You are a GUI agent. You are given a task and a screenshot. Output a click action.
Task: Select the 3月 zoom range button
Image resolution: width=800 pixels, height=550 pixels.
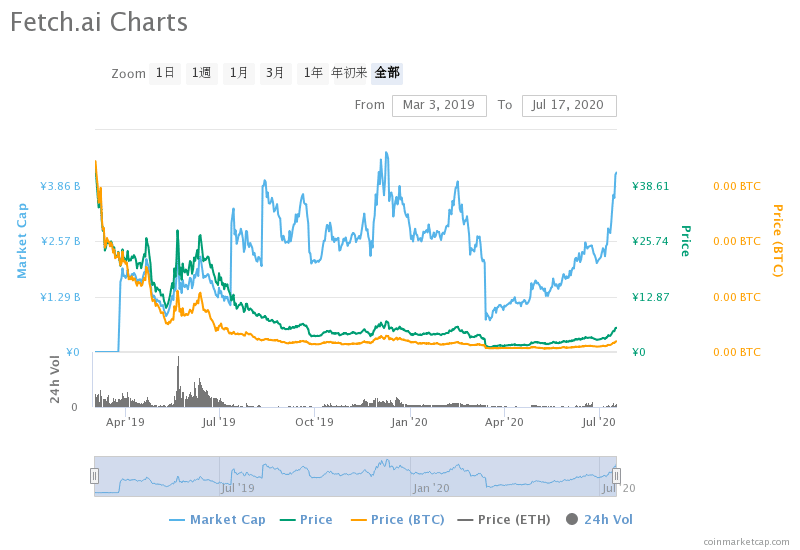coord(276,73)
